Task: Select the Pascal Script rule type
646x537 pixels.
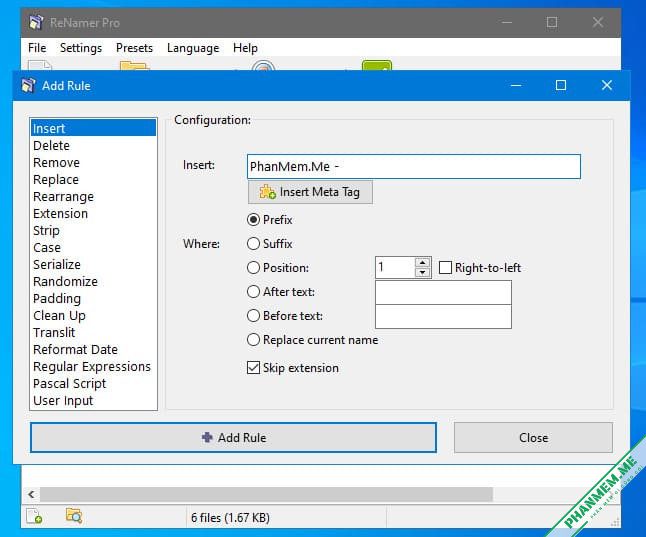Action: 93,383
